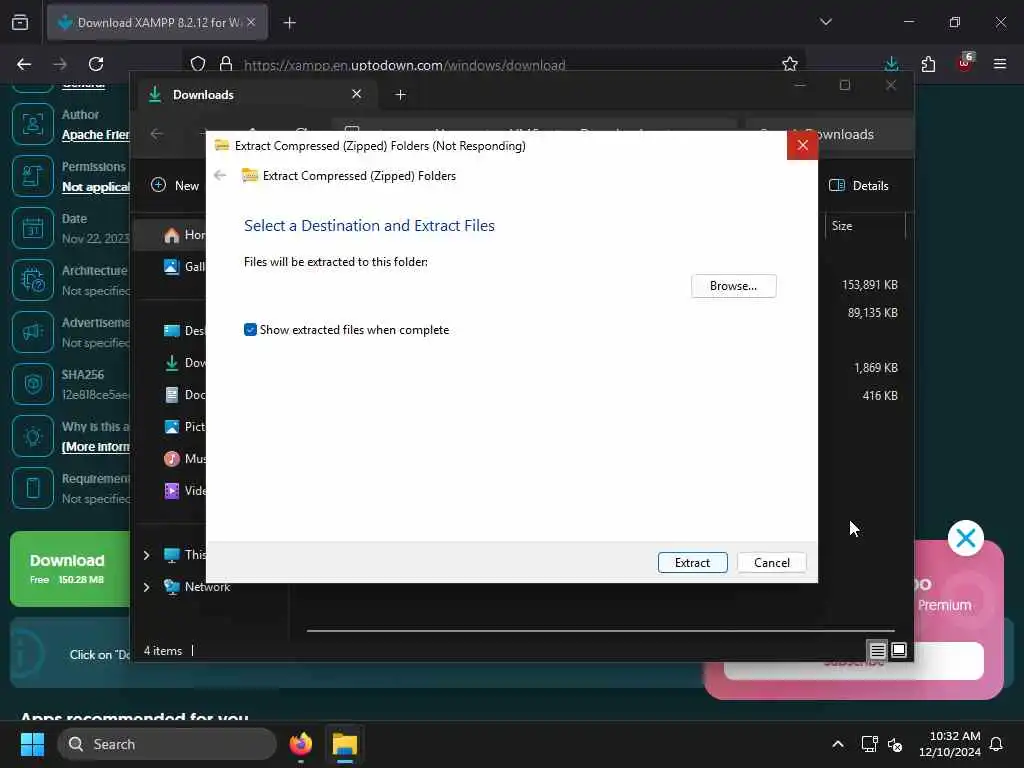This screenshot has height=768, width=1024.
Task: Select Network in Explorer sidebar
Action: (197, 586)
